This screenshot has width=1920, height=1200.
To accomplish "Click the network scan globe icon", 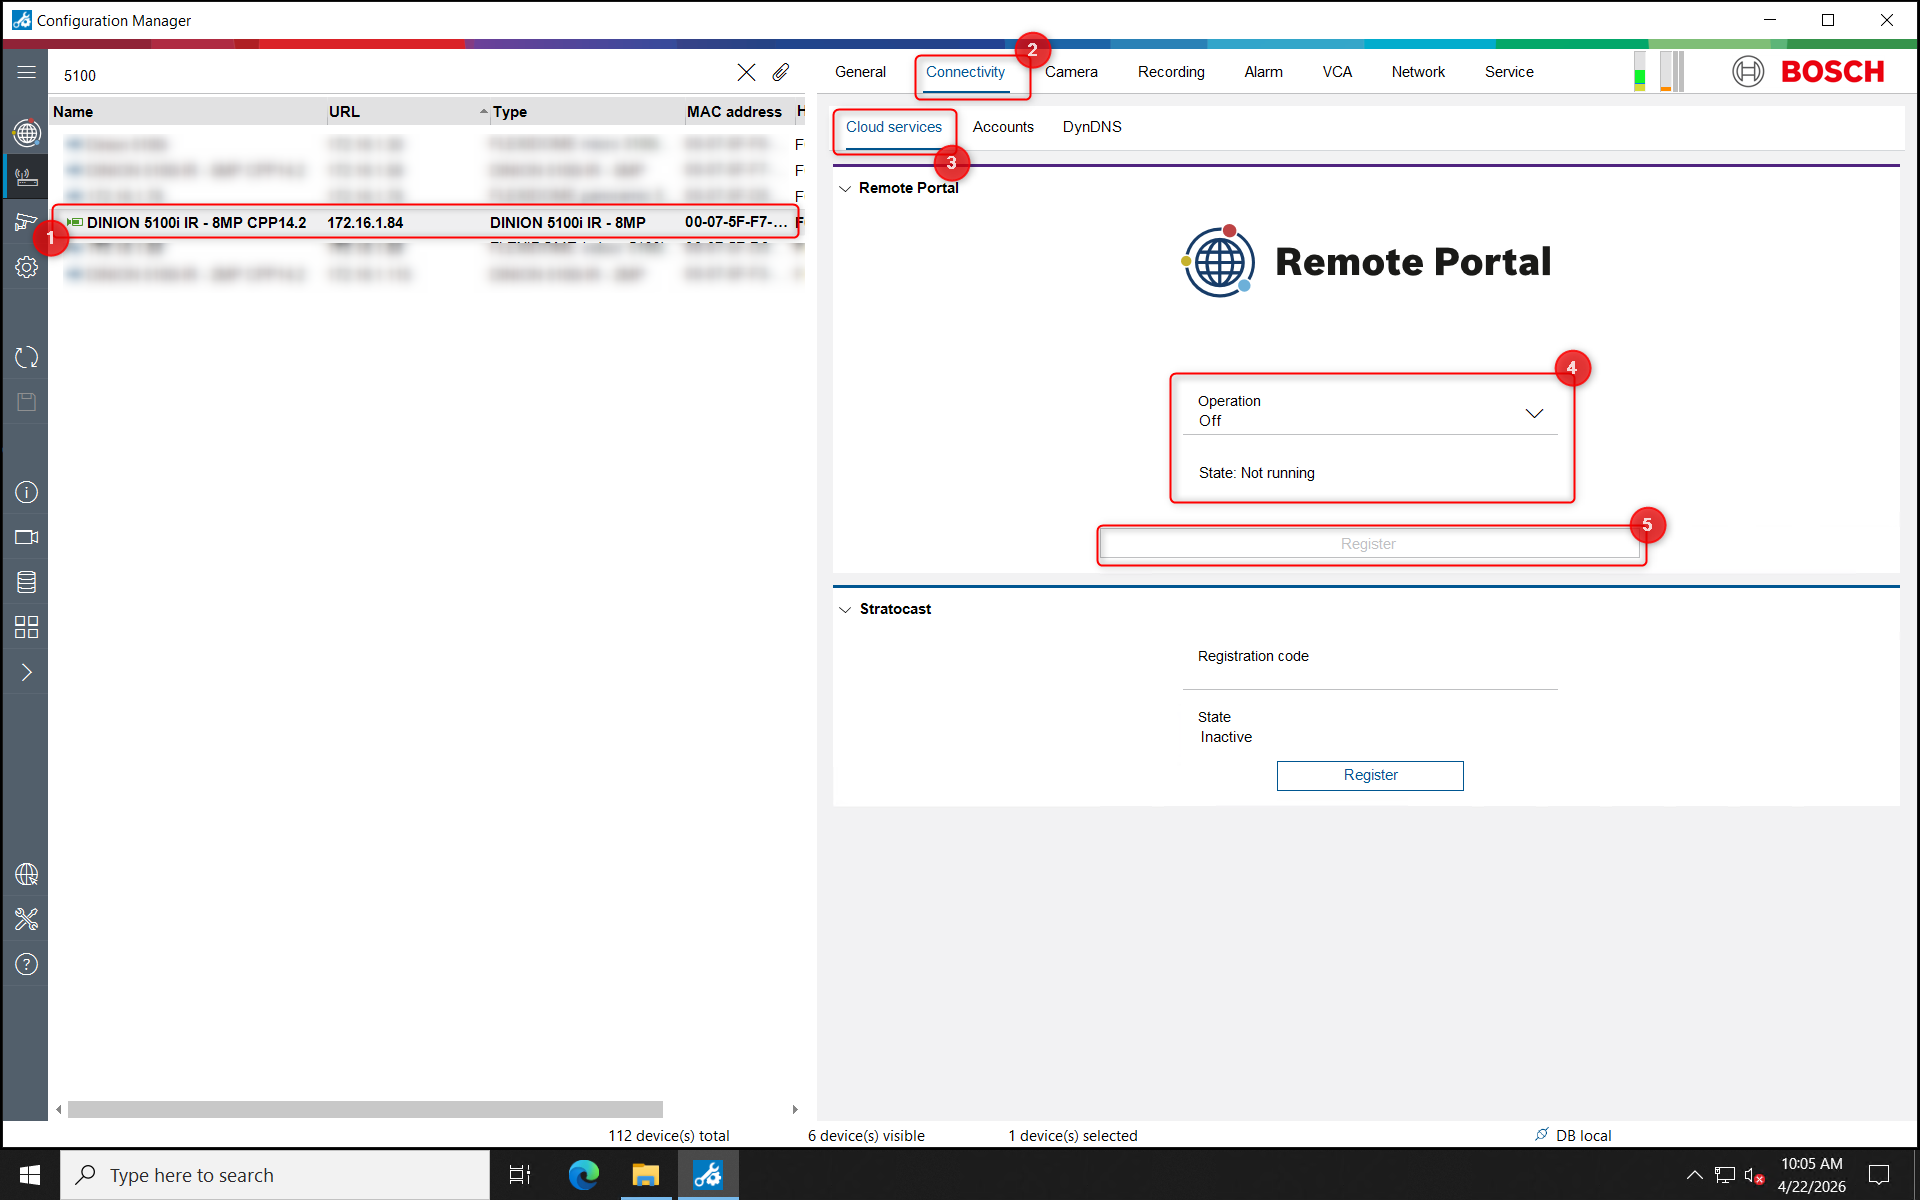I will 26,132.
